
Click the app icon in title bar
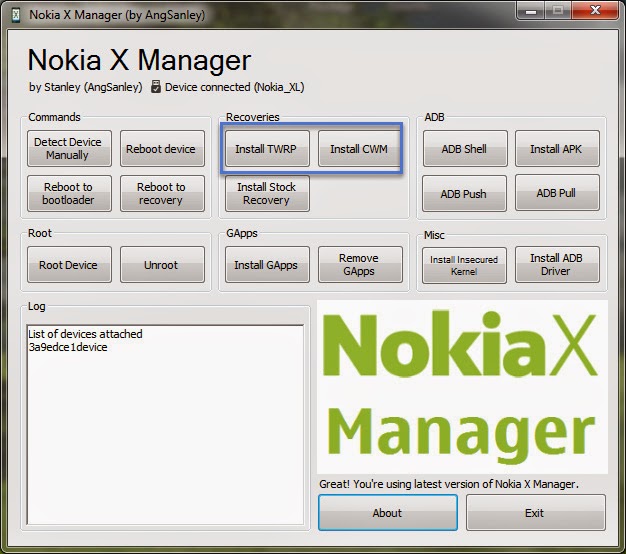tap(16, 15)
